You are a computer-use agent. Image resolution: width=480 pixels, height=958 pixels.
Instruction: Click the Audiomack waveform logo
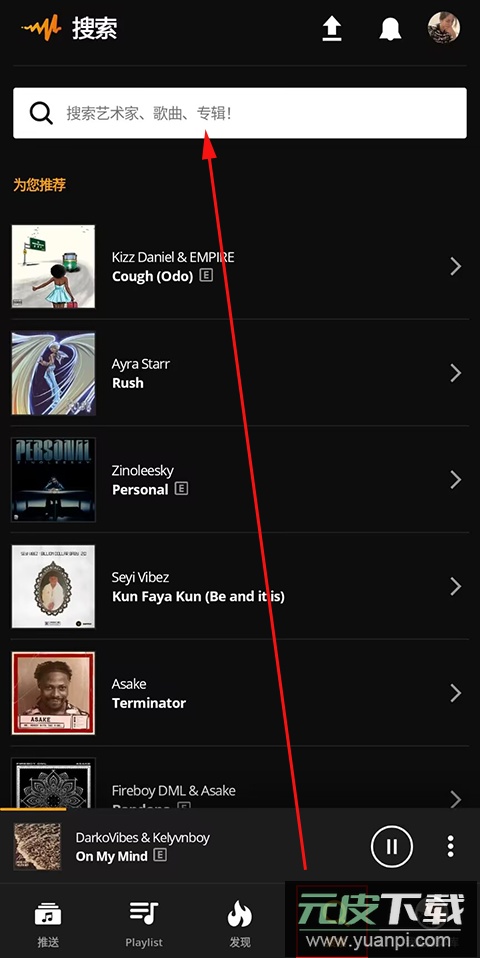tap(42, 28)
